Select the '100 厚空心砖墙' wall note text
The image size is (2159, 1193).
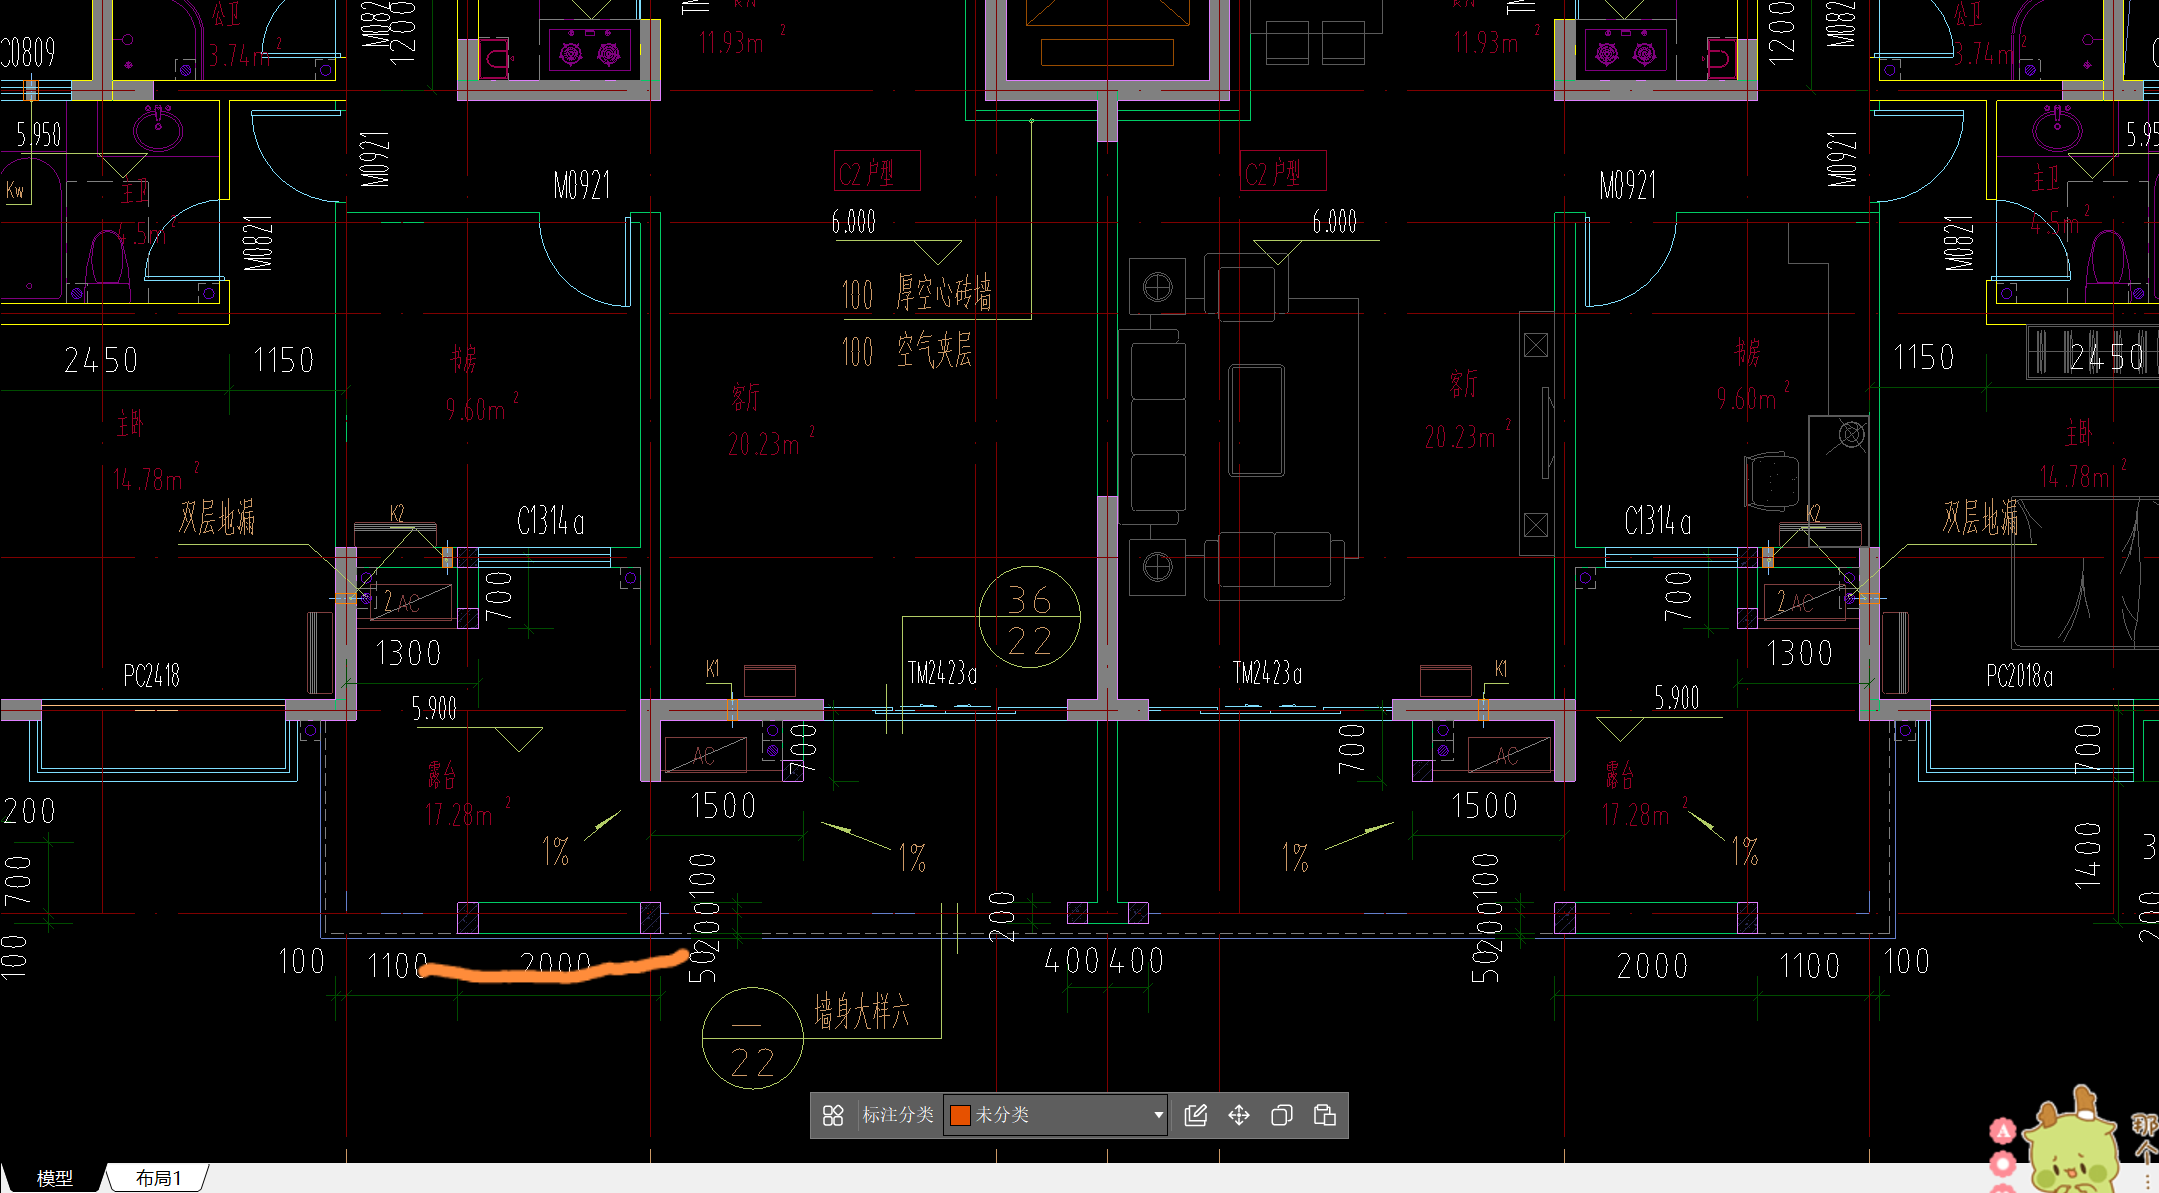pyautogui.click(x=917, y=294)
